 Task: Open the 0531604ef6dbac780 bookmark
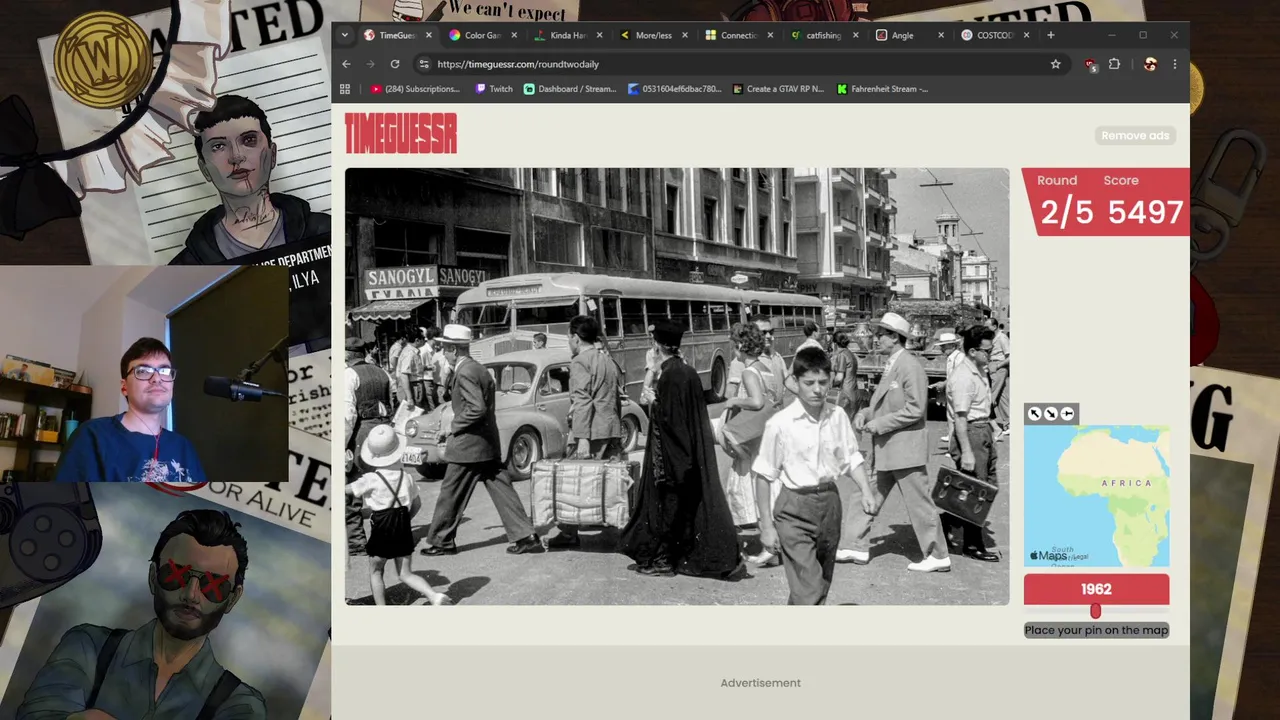pyautogui.click(x=674, y=89)
